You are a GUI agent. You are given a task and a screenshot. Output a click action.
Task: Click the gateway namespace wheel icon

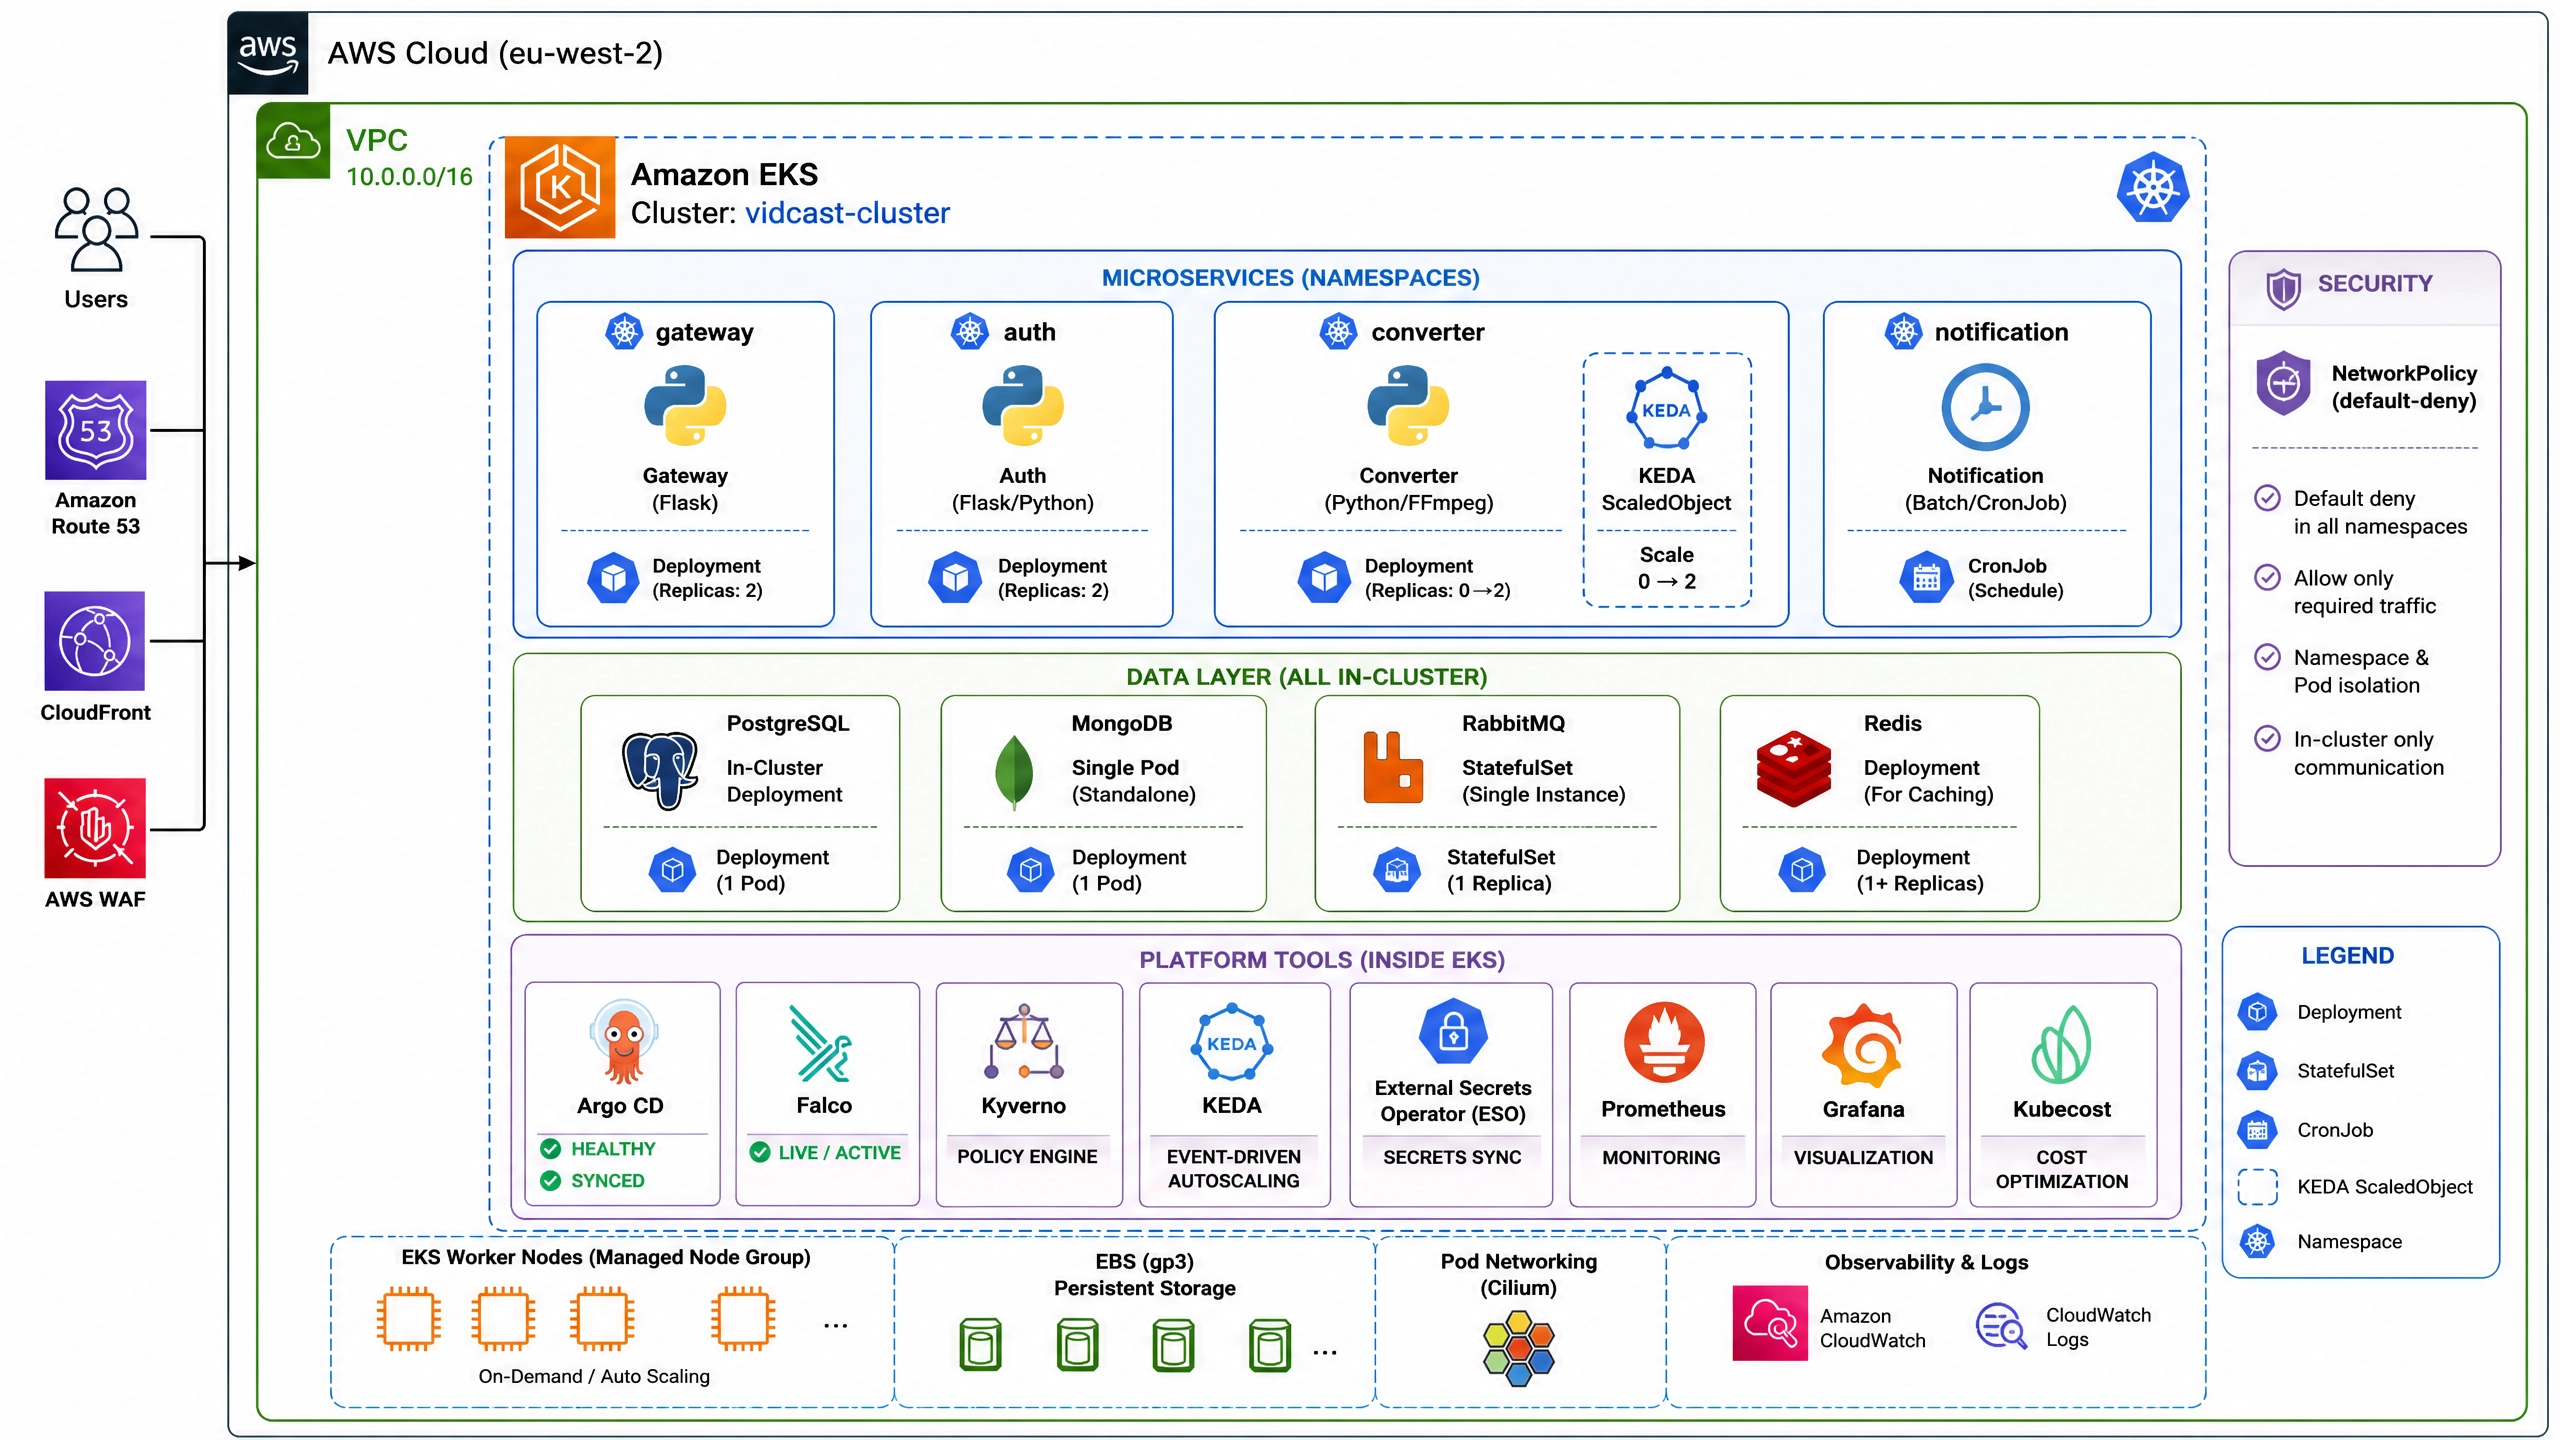624,331
